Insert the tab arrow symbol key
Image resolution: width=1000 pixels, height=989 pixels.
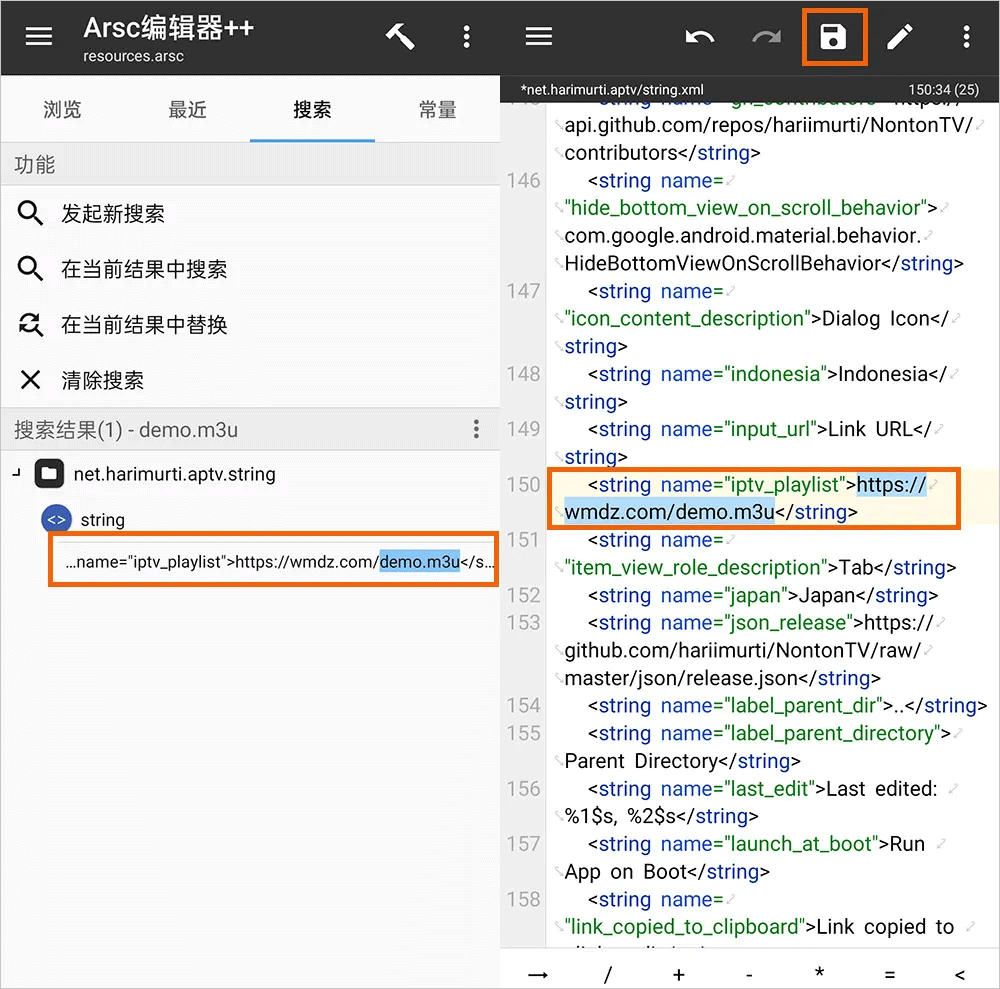[539, 974]
